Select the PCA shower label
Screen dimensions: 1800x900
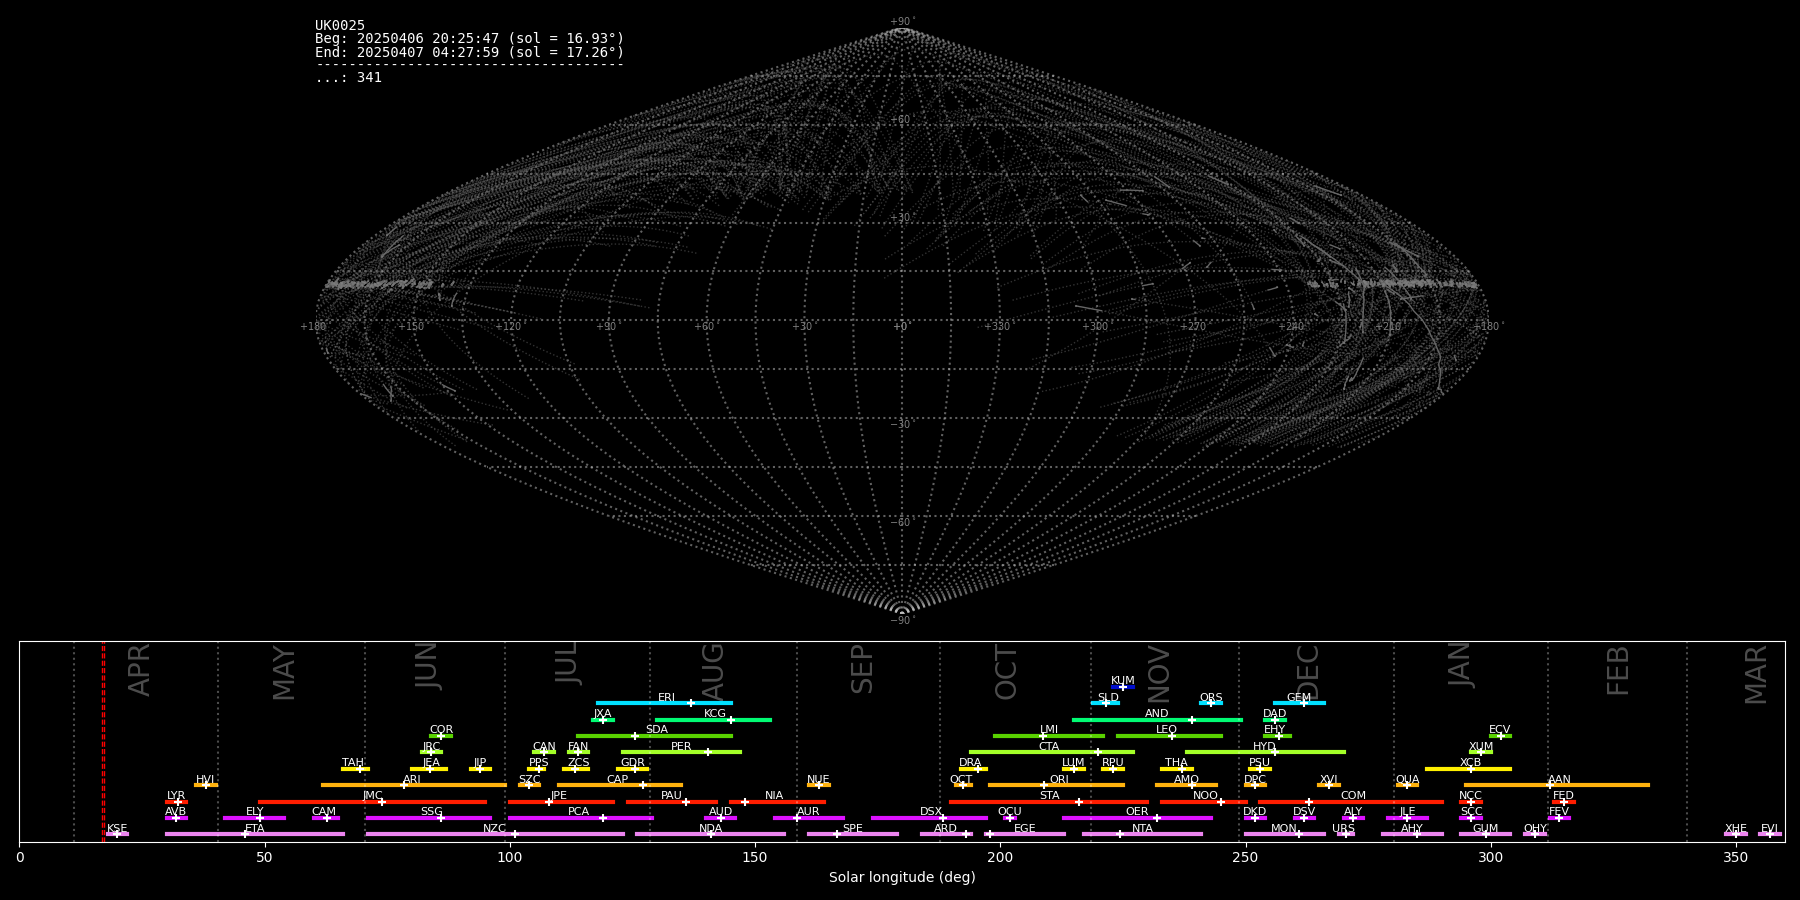[579, 812]
